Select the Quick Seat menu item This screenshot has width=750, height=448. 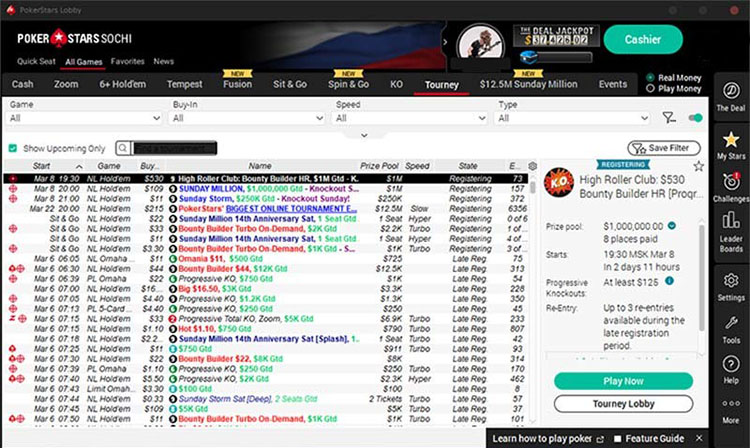[x=35, y=61]
